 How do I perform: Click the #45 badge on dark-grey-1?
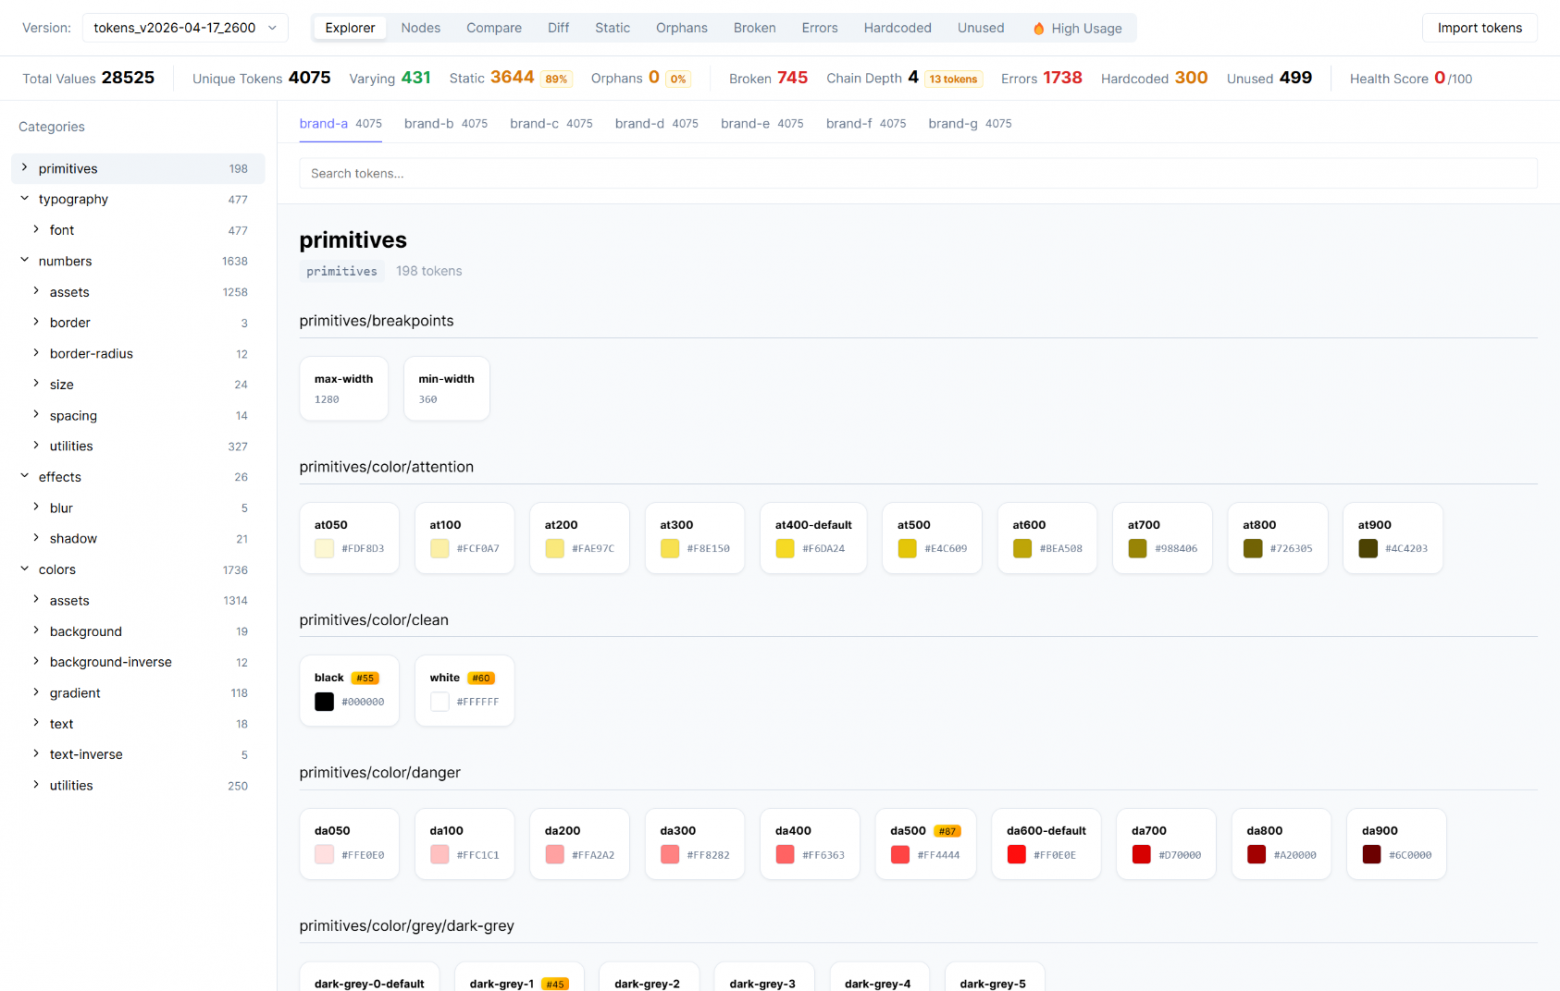pyautogui.click(x=555, y=984)
